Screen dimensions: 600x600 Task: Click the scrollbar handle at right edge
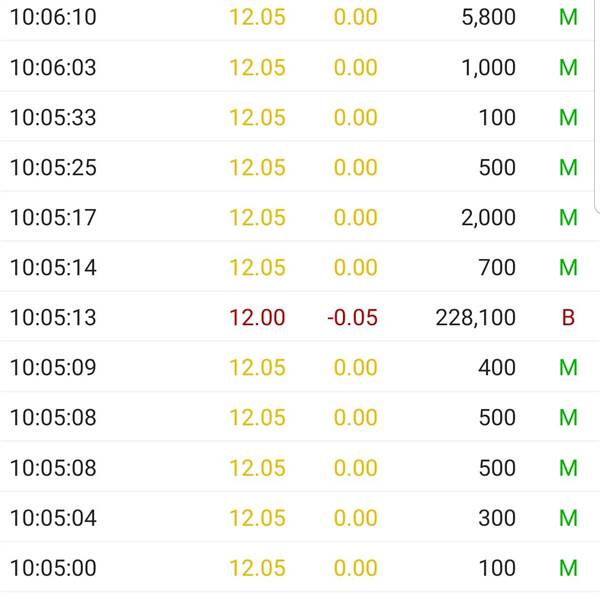597,105
